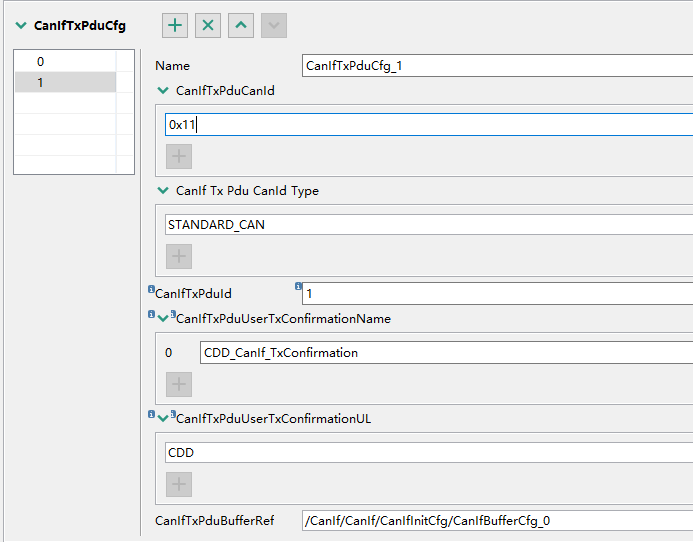Edit the CanIfTxPduBufferRef path field
Viewport: 693px width, 542px height.
point(497,521)
